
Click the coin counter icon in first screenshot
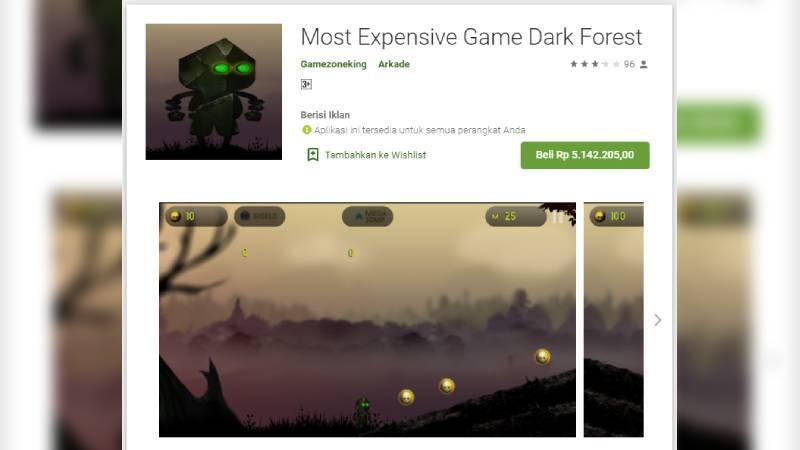click(176, 216)
